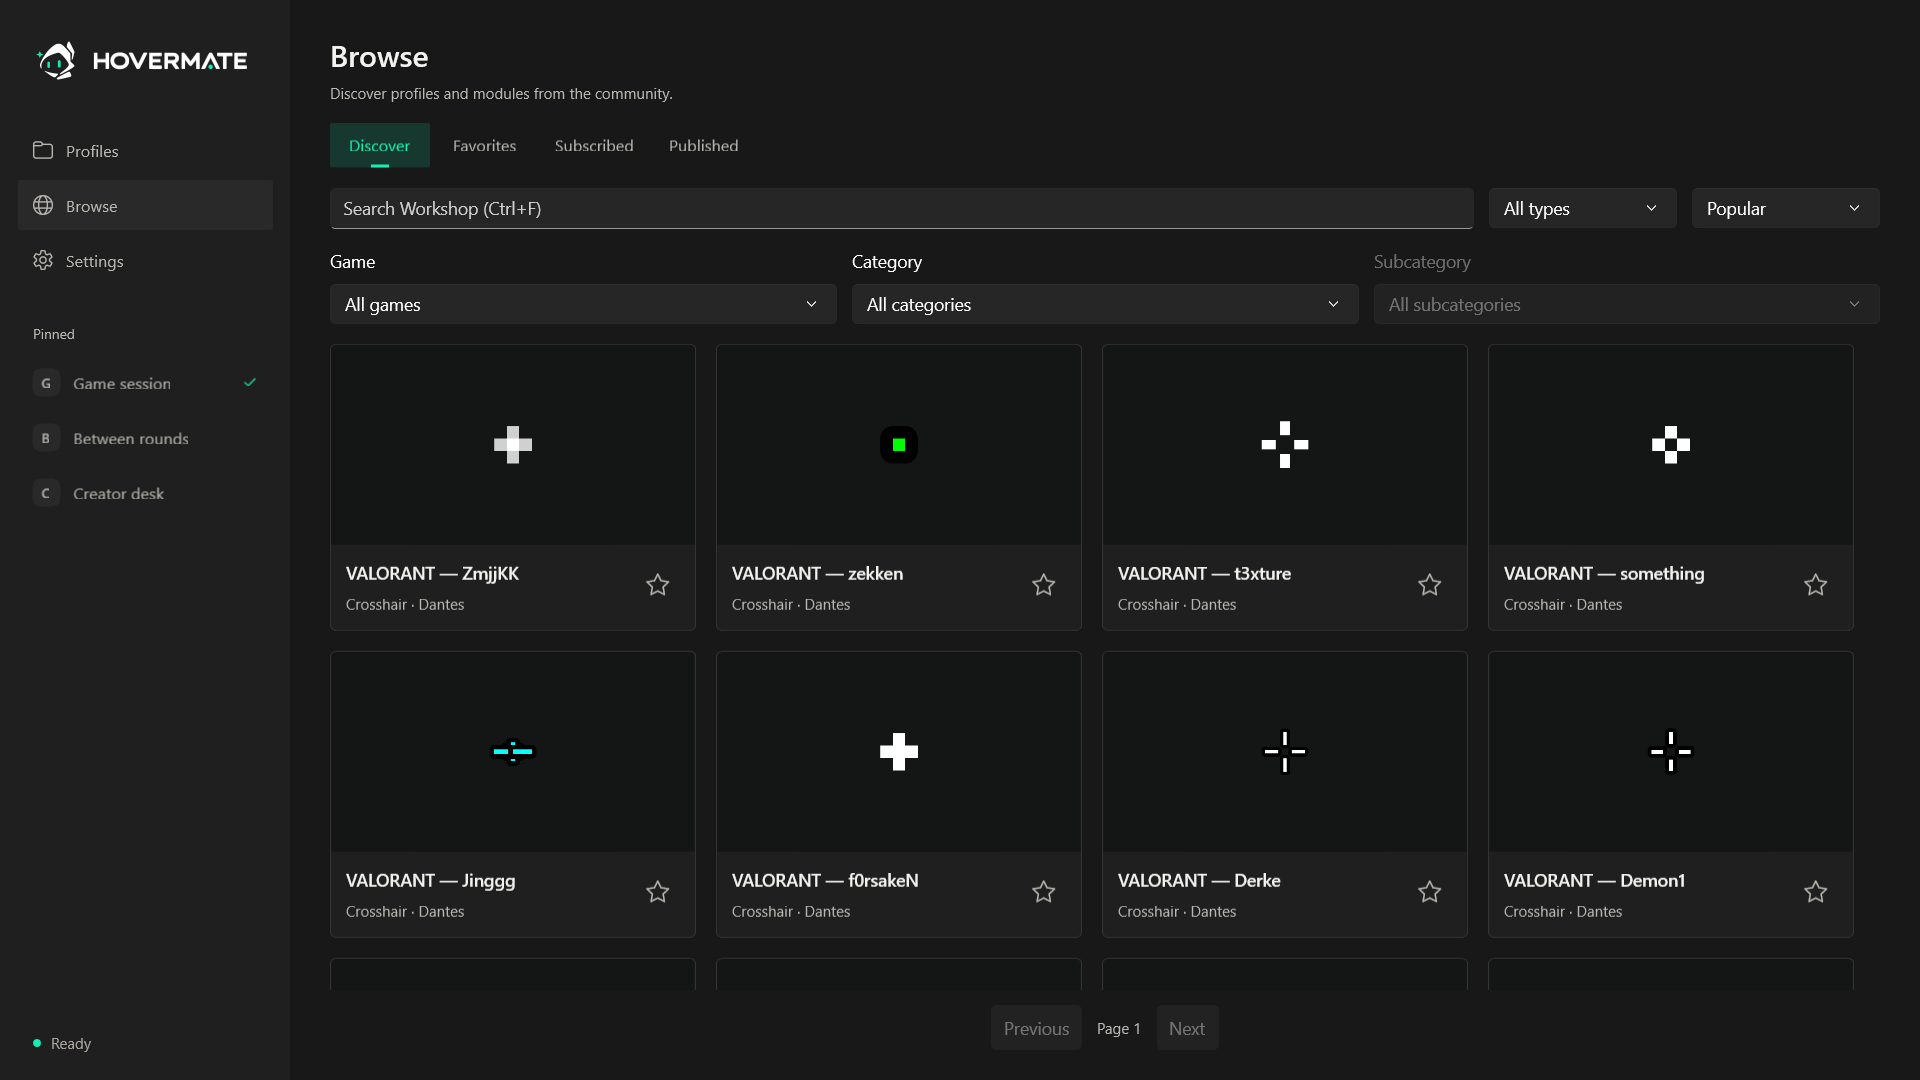
Task: Open the Subscribed tab
Action: 594,145
